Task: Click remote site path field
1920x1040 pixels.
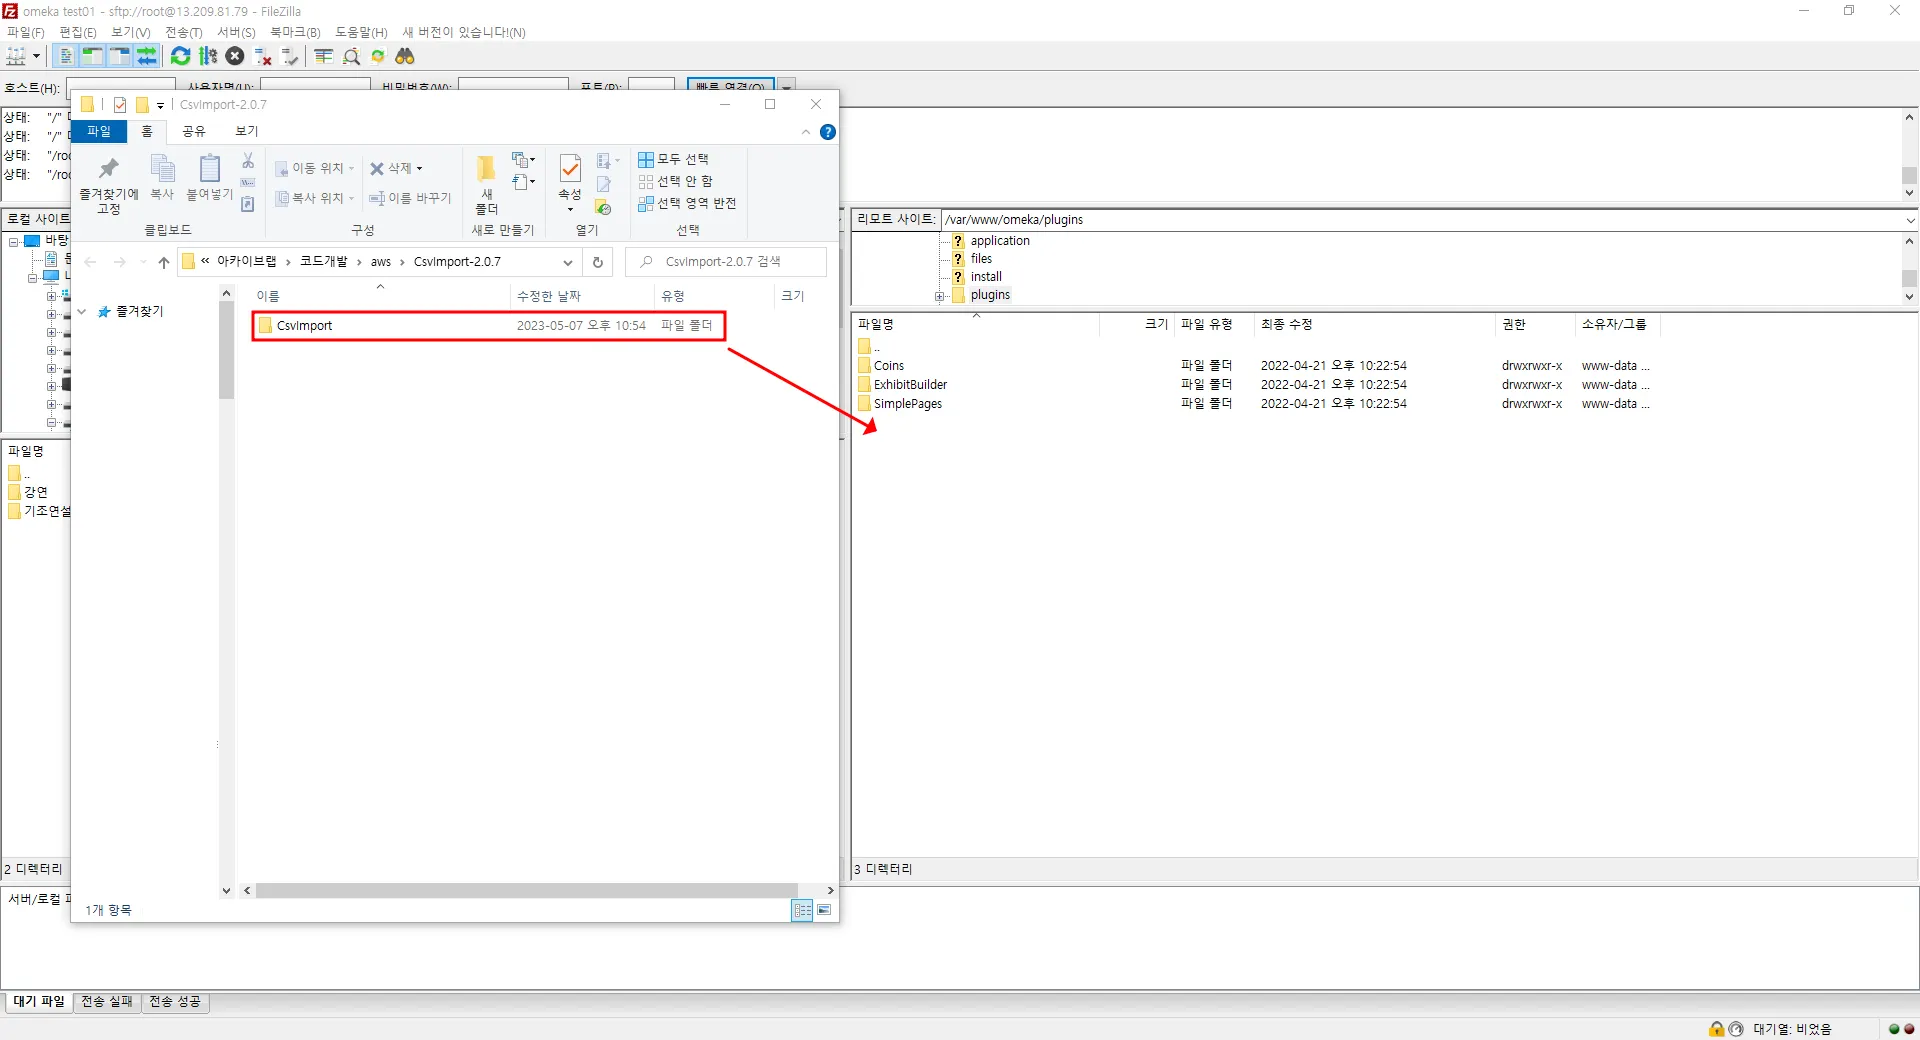Action: pyautogui.click(x=1422, y=220)
